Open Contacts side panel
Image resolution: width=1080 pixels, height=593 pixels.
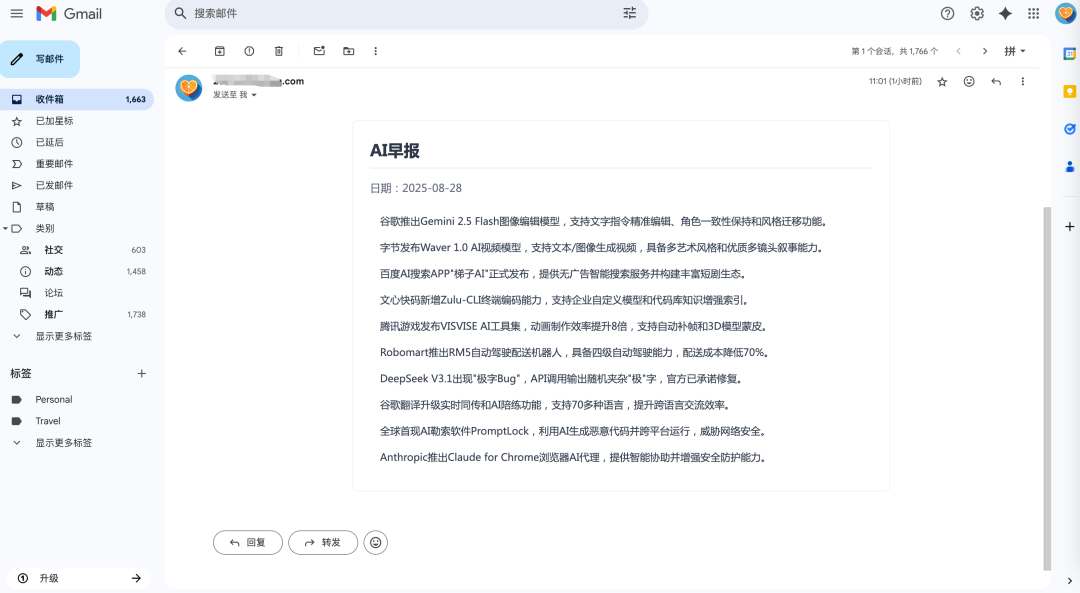[1070, 167]
